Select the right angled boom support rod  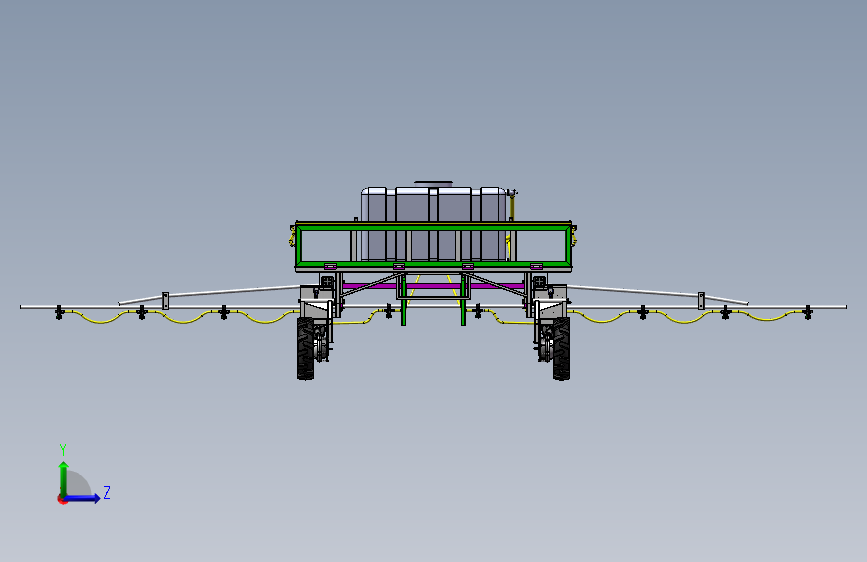pos(657,294)
